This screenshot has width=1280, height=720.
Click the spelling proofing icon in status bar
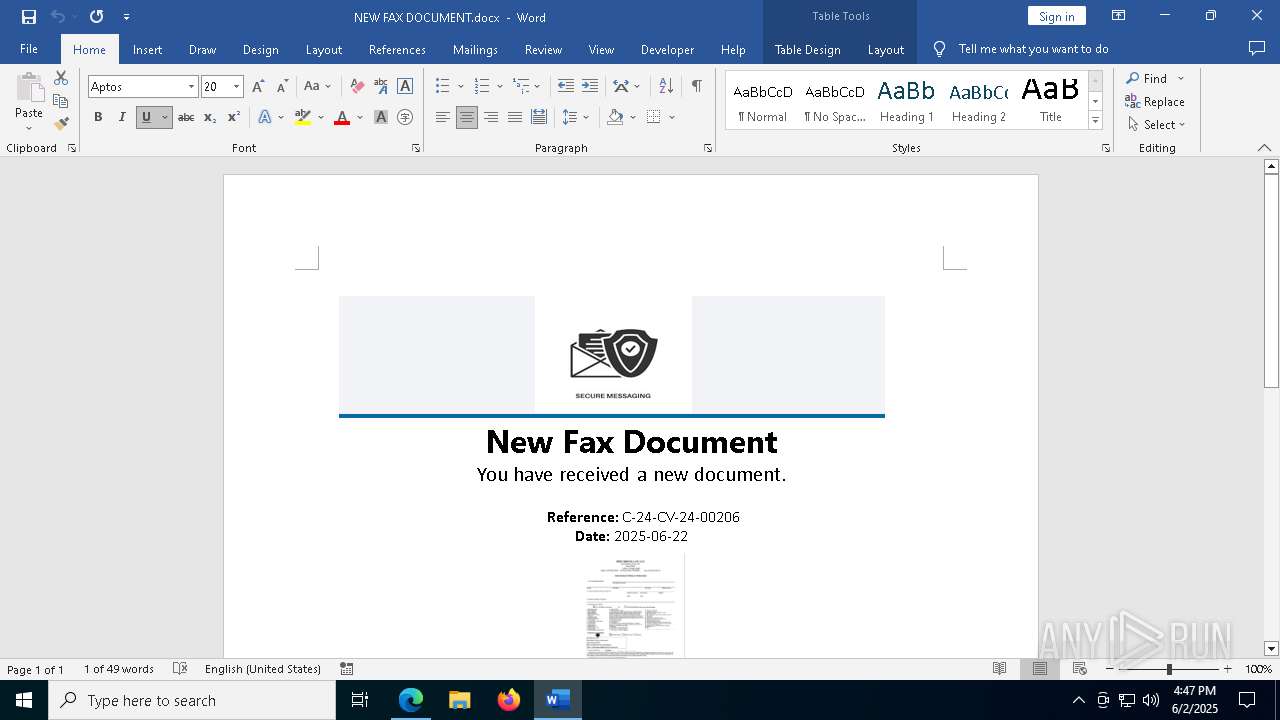tap(180, 669)
